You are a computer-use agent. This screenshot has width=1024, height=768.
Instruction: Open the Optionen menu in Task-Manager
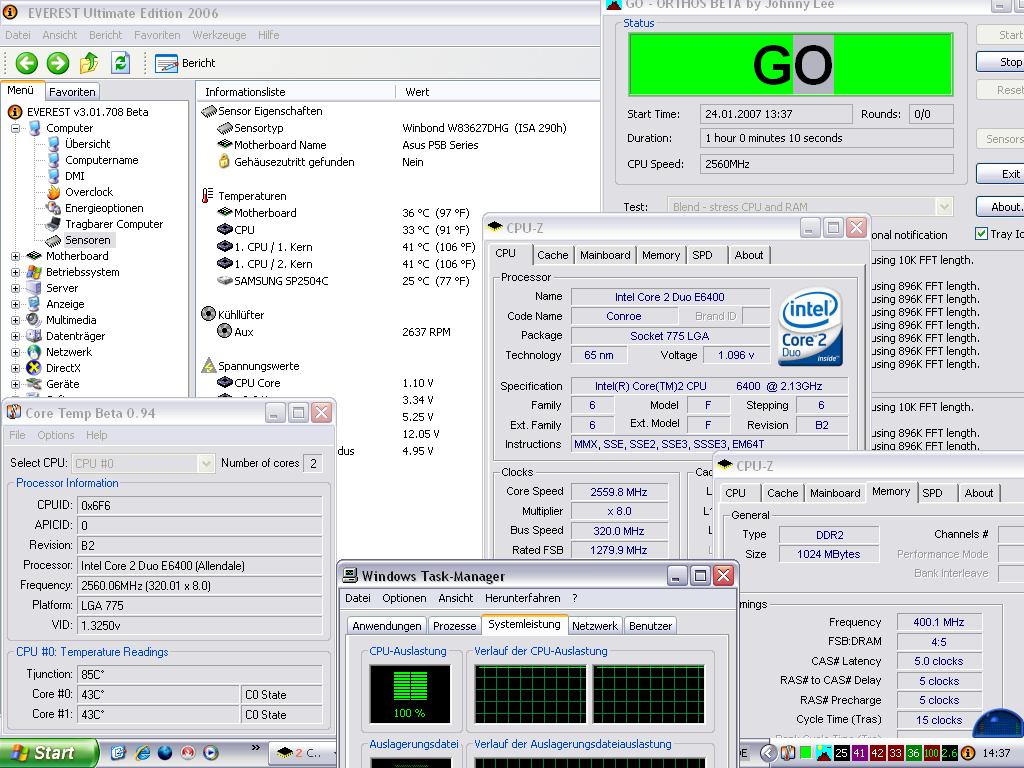[404, 598]
